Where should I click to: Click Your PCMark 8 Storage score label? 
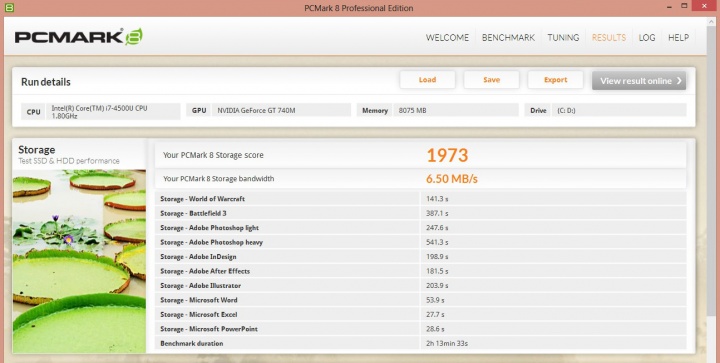[213, 155]
